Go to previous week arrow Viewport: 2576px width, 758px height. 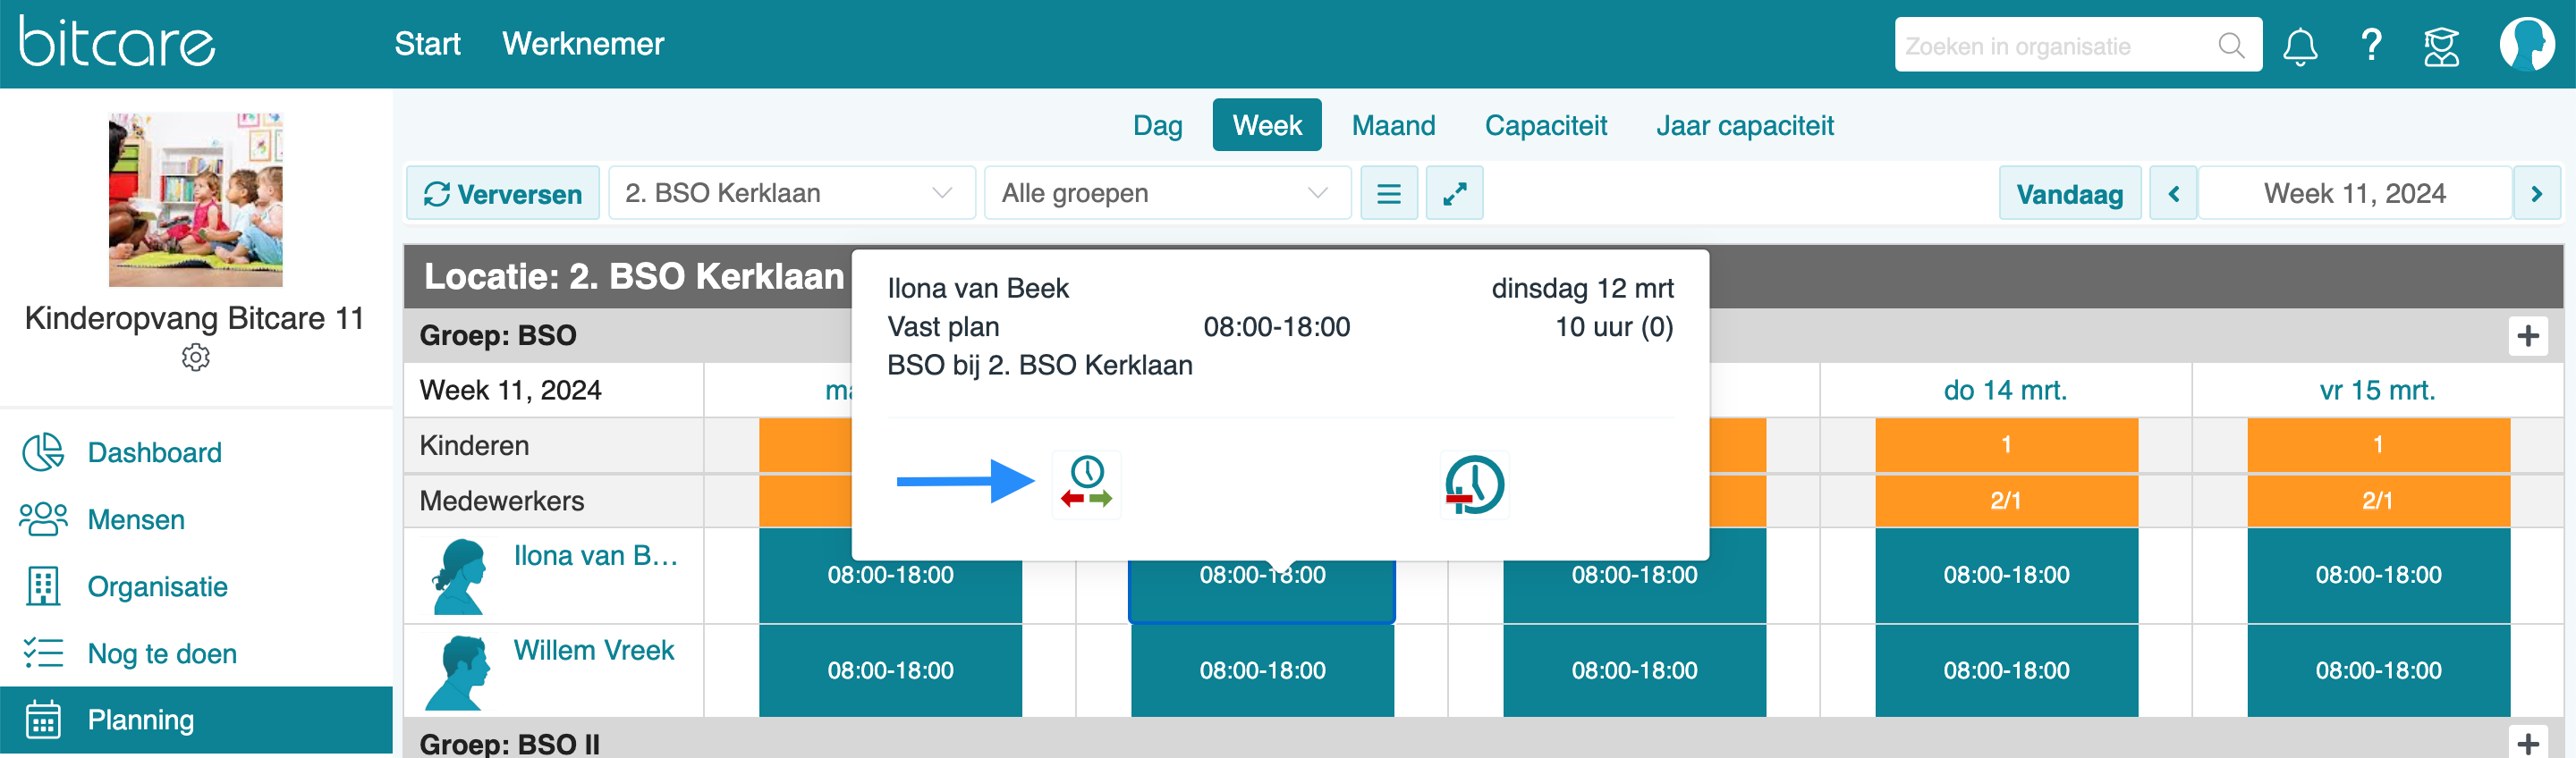2173,193
